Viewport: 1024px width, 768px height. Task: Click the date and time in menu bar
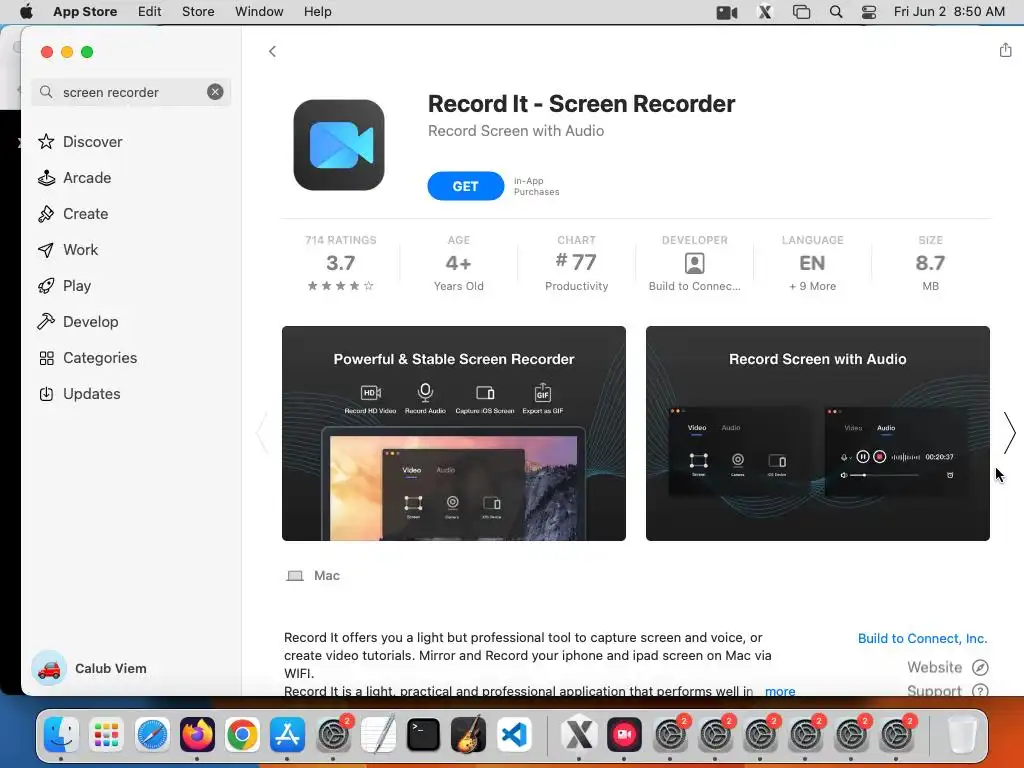(949, 11)
